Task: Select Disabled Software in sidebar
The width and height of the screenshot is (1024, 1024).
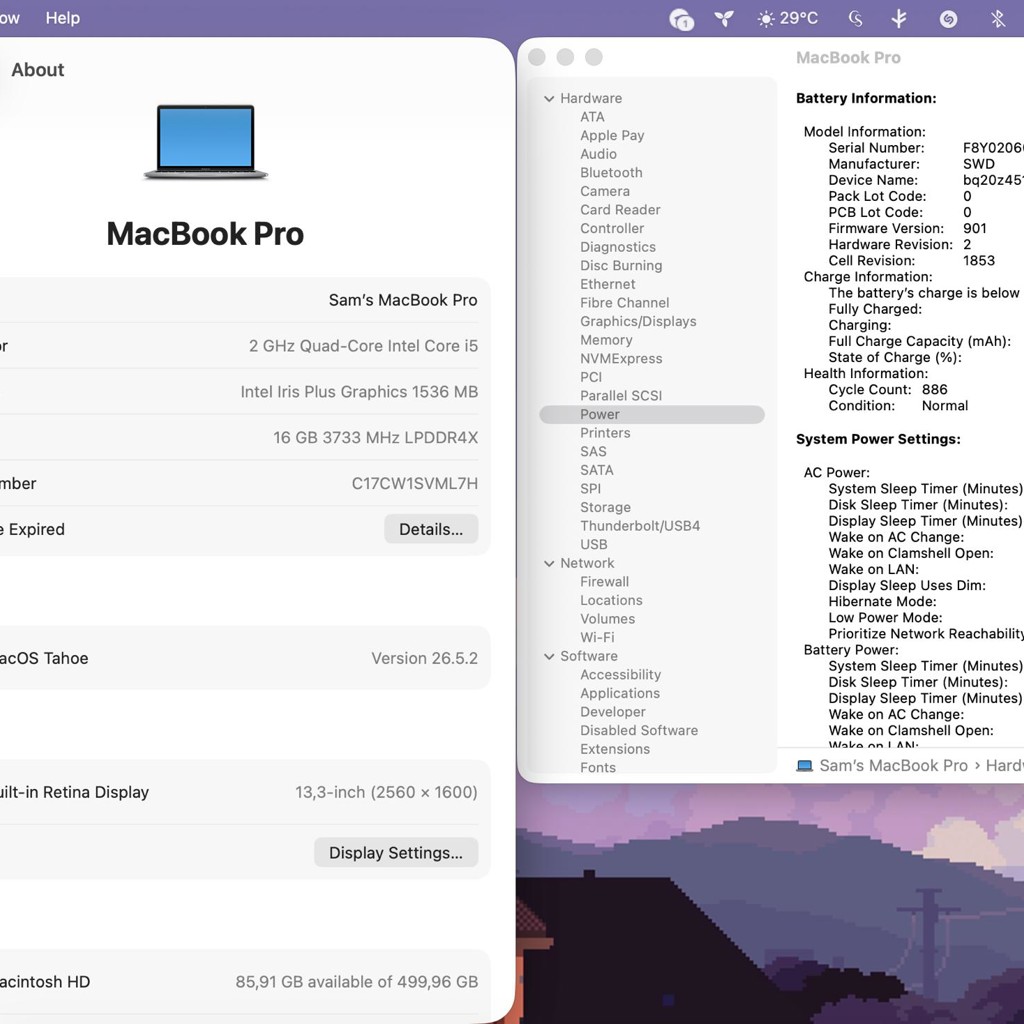Action: pos(639,731)
